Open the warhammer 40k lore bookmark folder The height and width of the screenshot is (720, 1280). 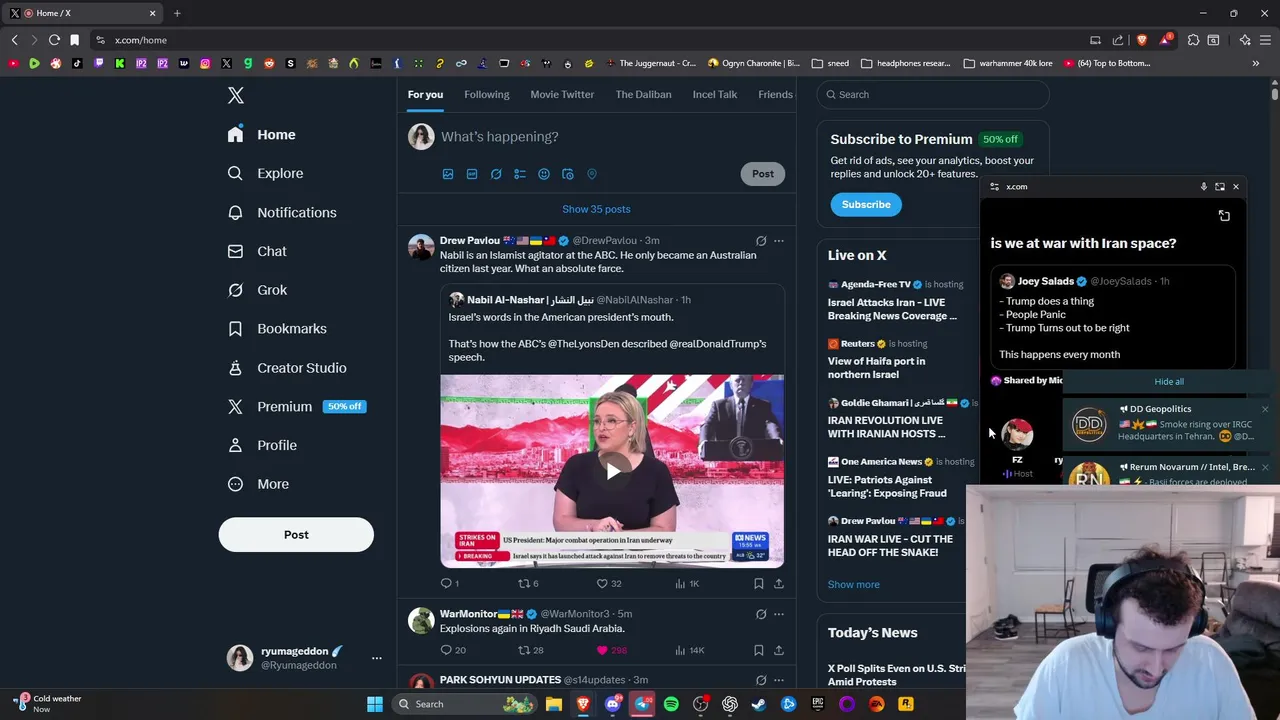click(x=1006, y=63)
